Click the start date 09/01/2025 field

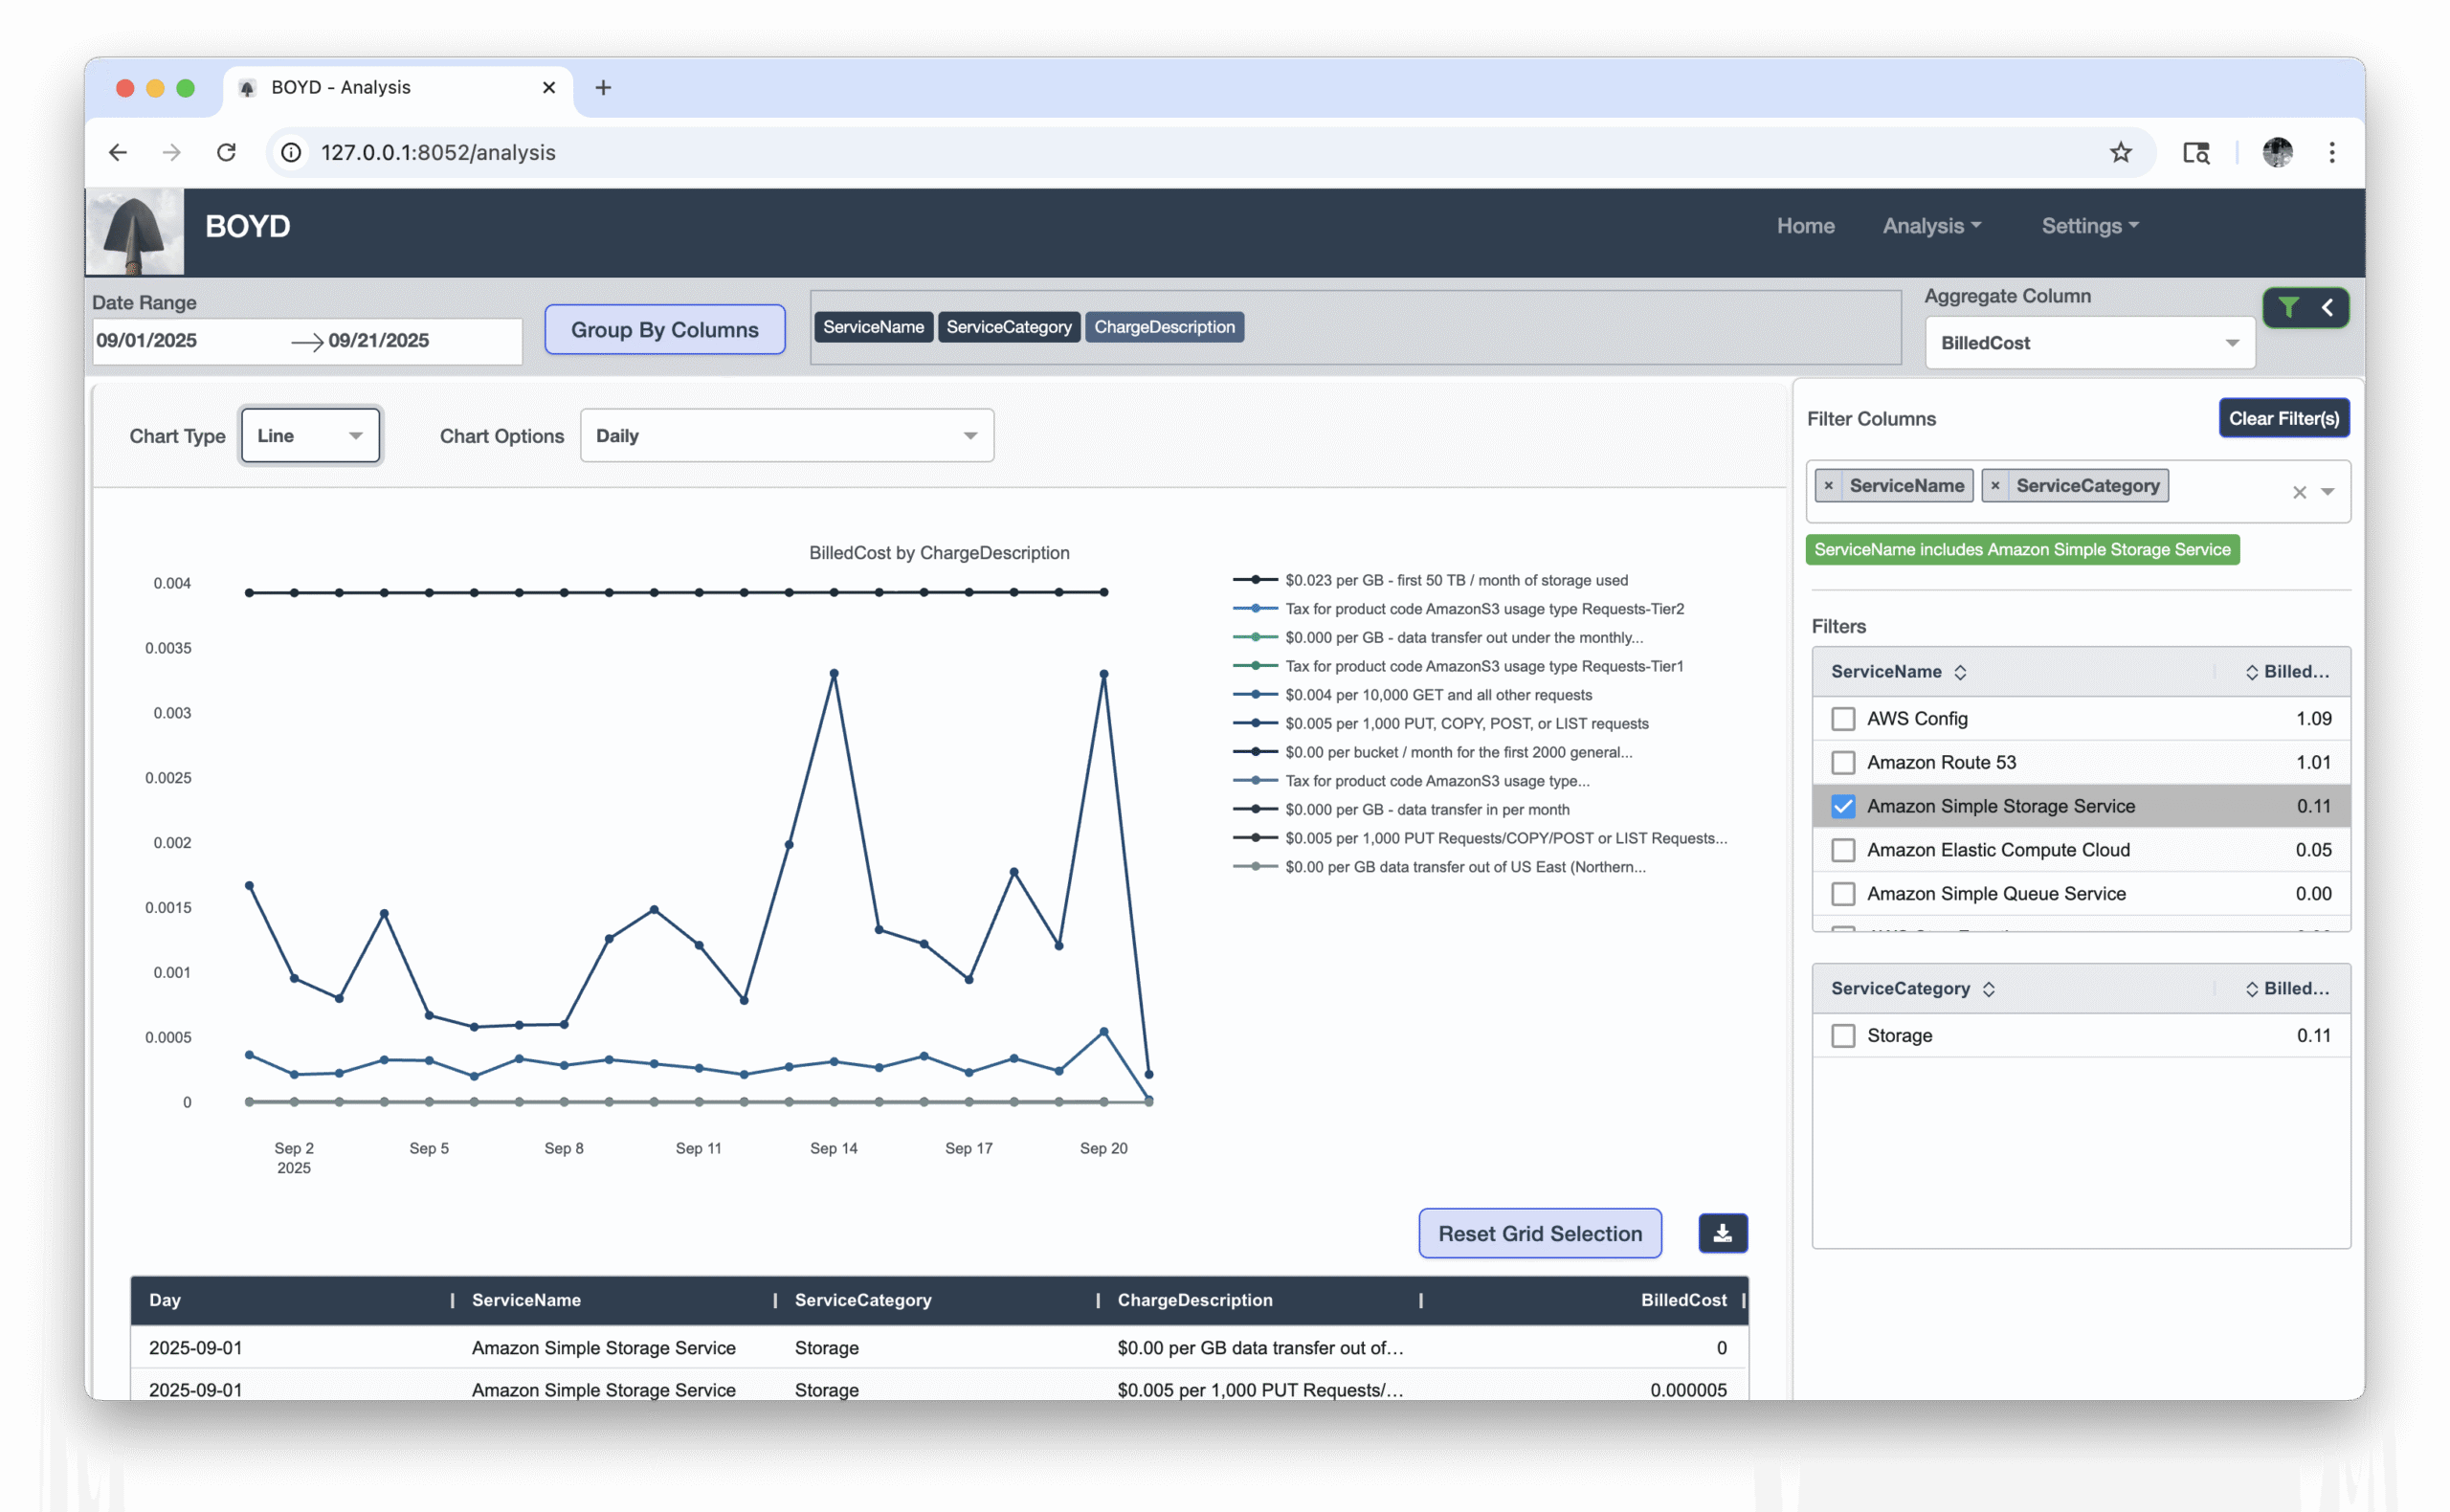147,341
